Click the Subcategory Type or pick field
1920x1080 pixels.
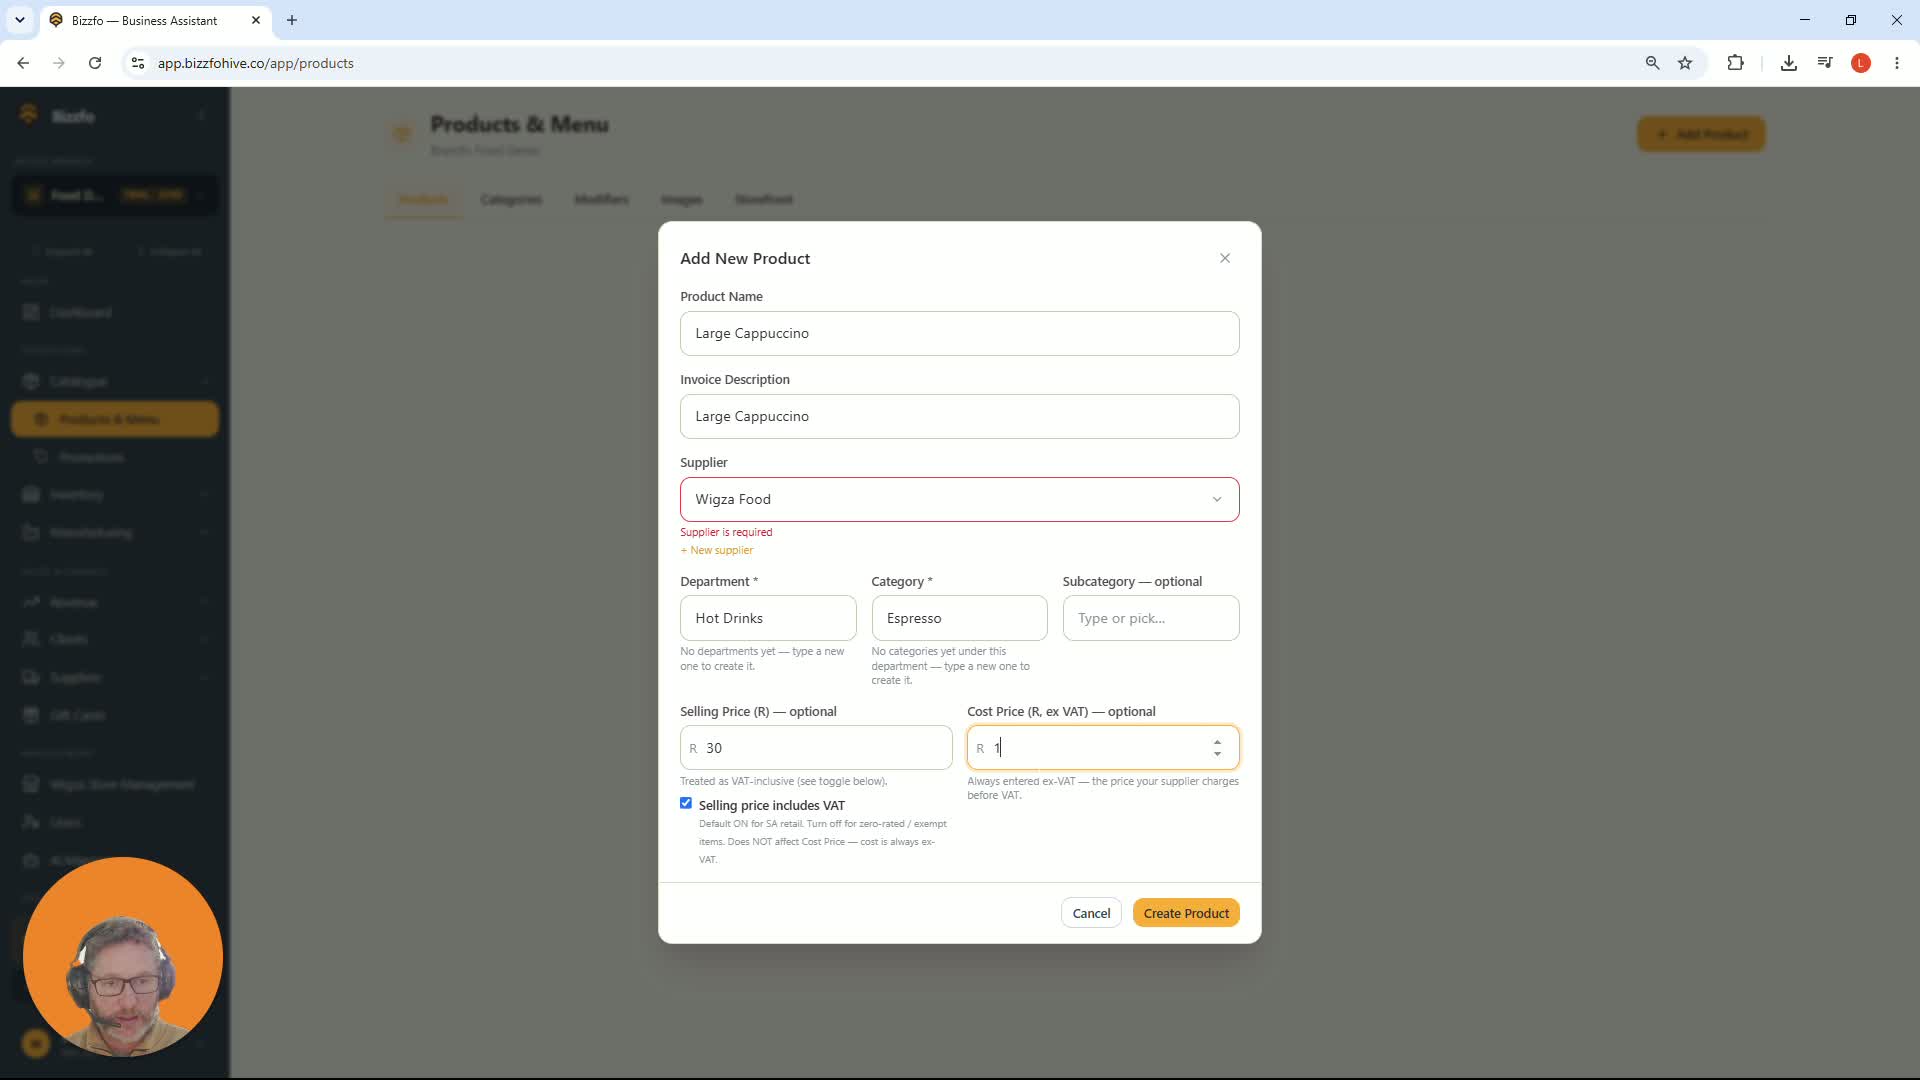coord(1150,618)
